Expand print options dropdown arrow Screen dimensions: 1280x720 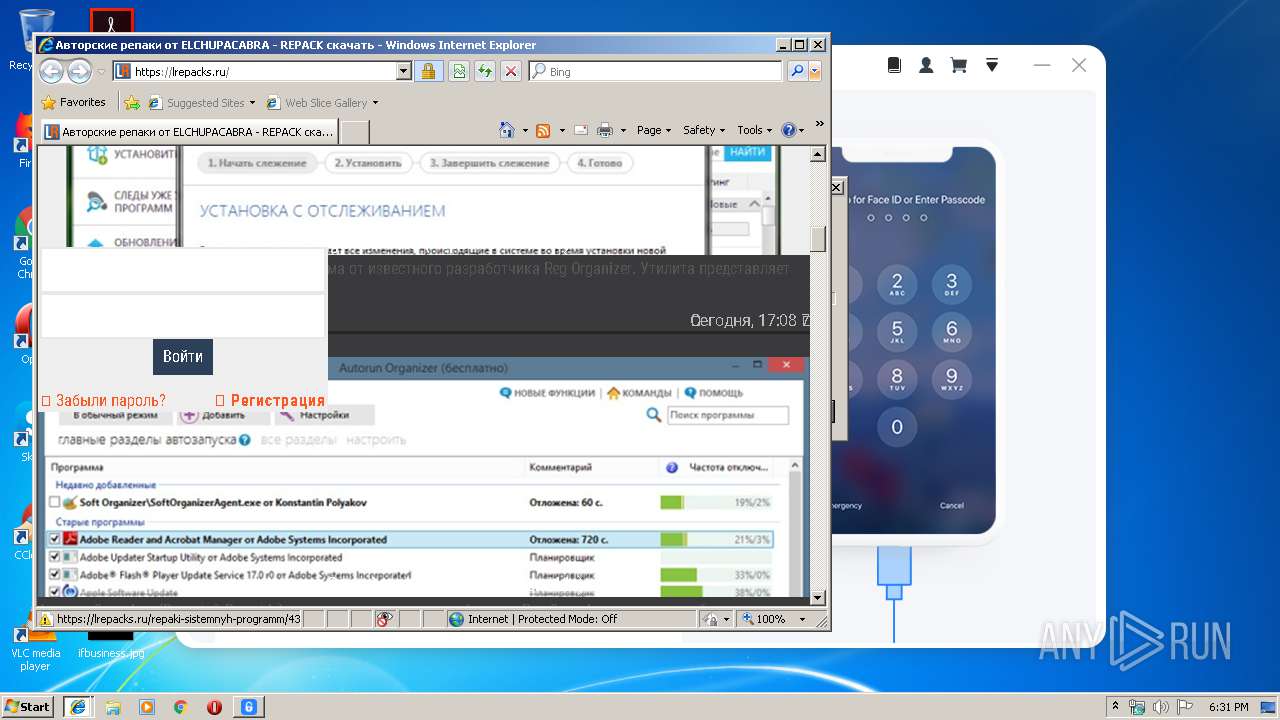coord(623,130)
